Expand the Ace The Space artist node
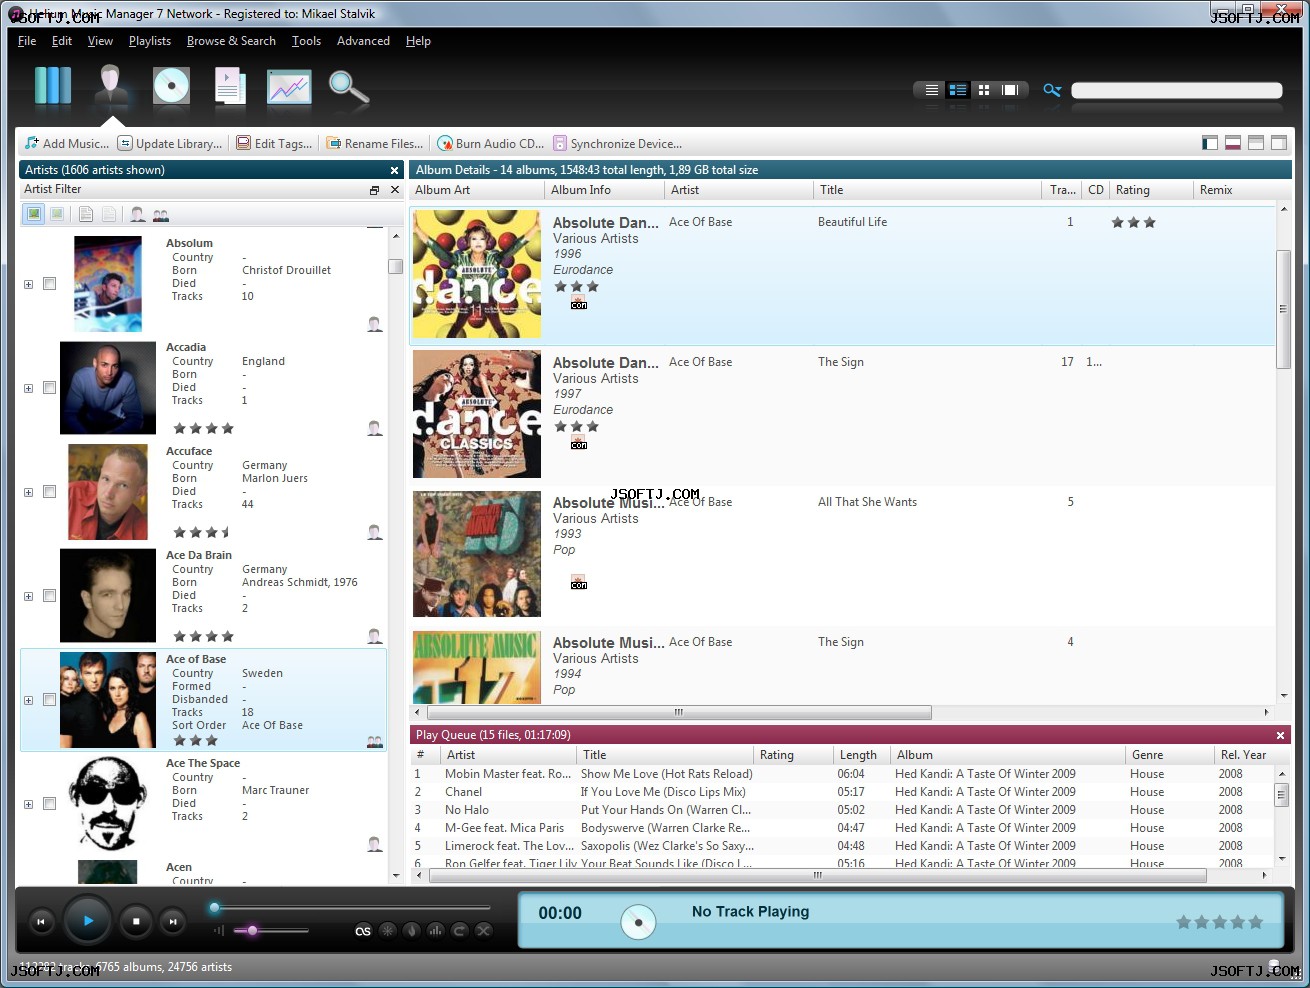Viewport: 1310px width, 988px height. tap(28, 804)
